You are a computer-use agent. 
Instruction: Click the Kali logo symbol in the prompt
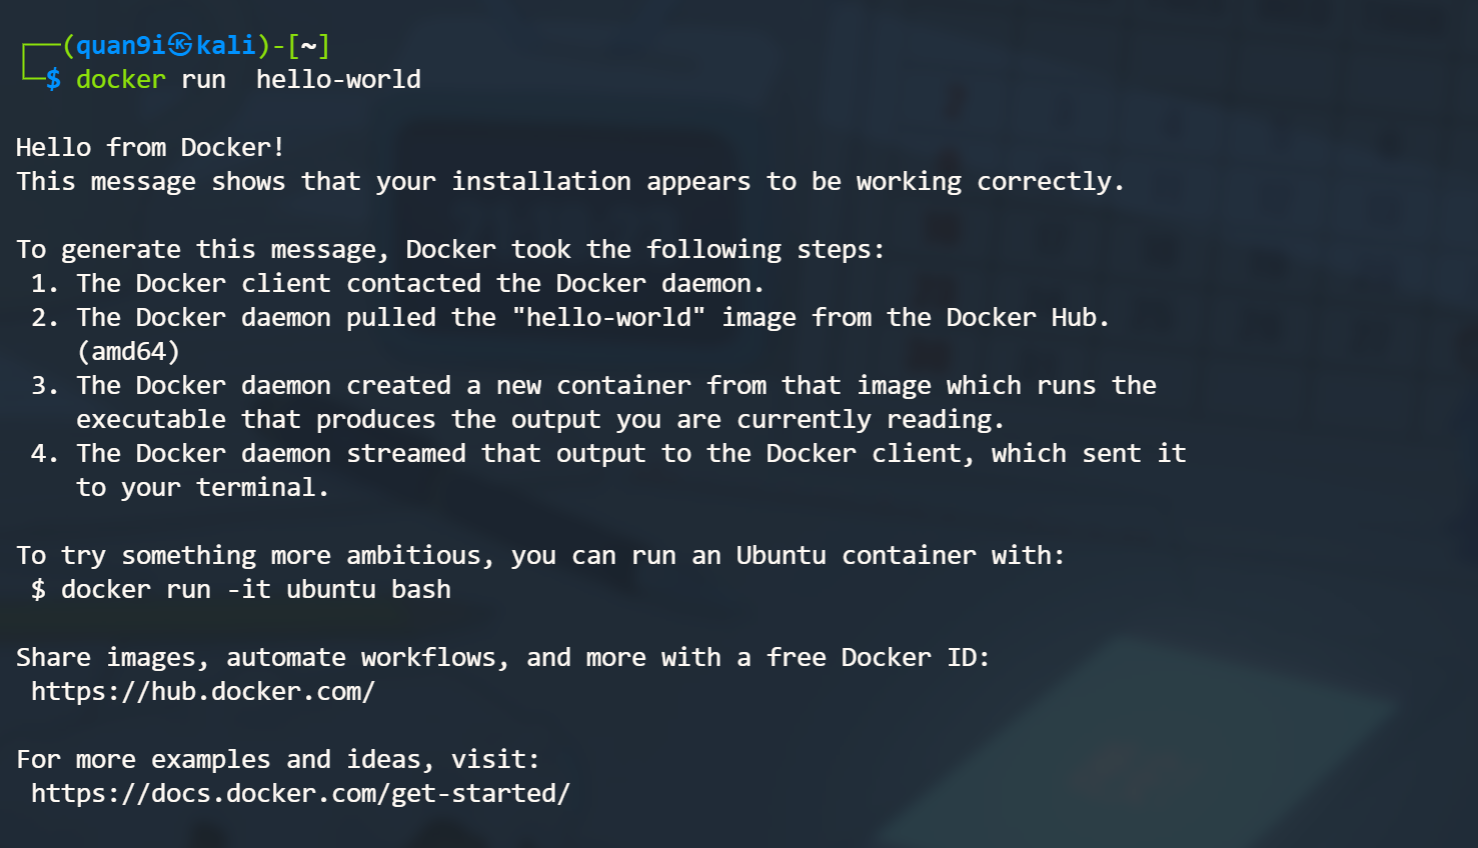click(x=180, y=44)
